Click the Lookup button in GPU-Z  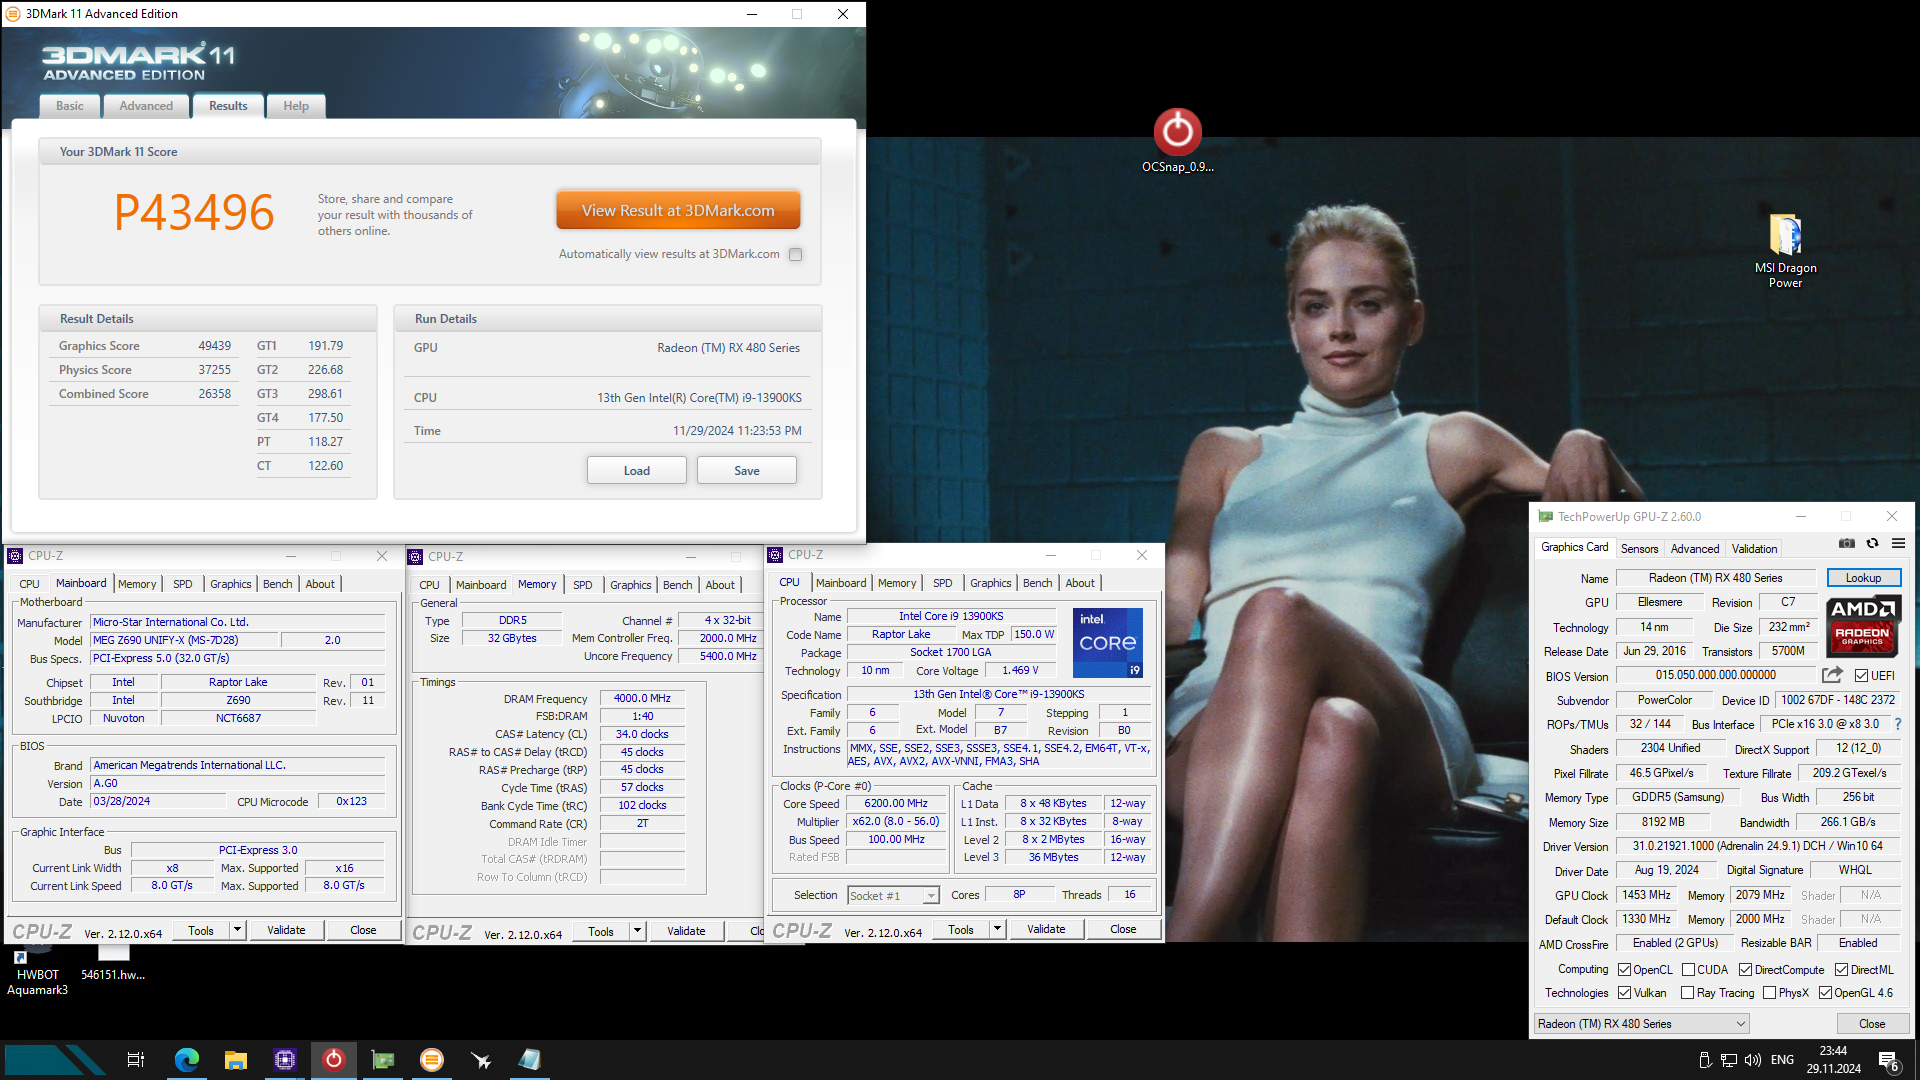click(x=1863, y=578)
